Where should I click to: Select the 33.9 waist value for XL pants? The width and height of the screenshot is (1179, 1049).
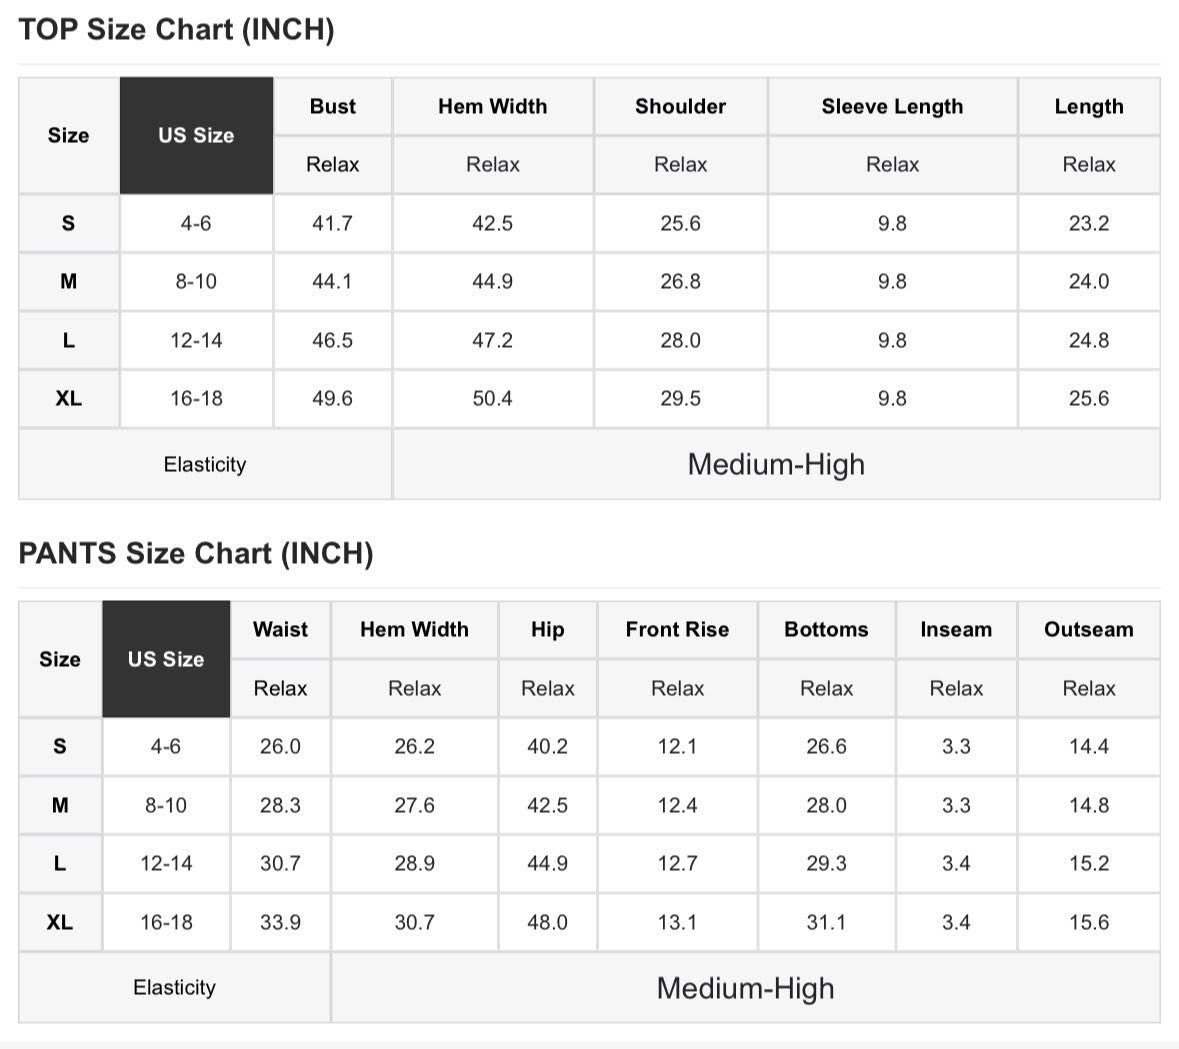coord(280,922)
